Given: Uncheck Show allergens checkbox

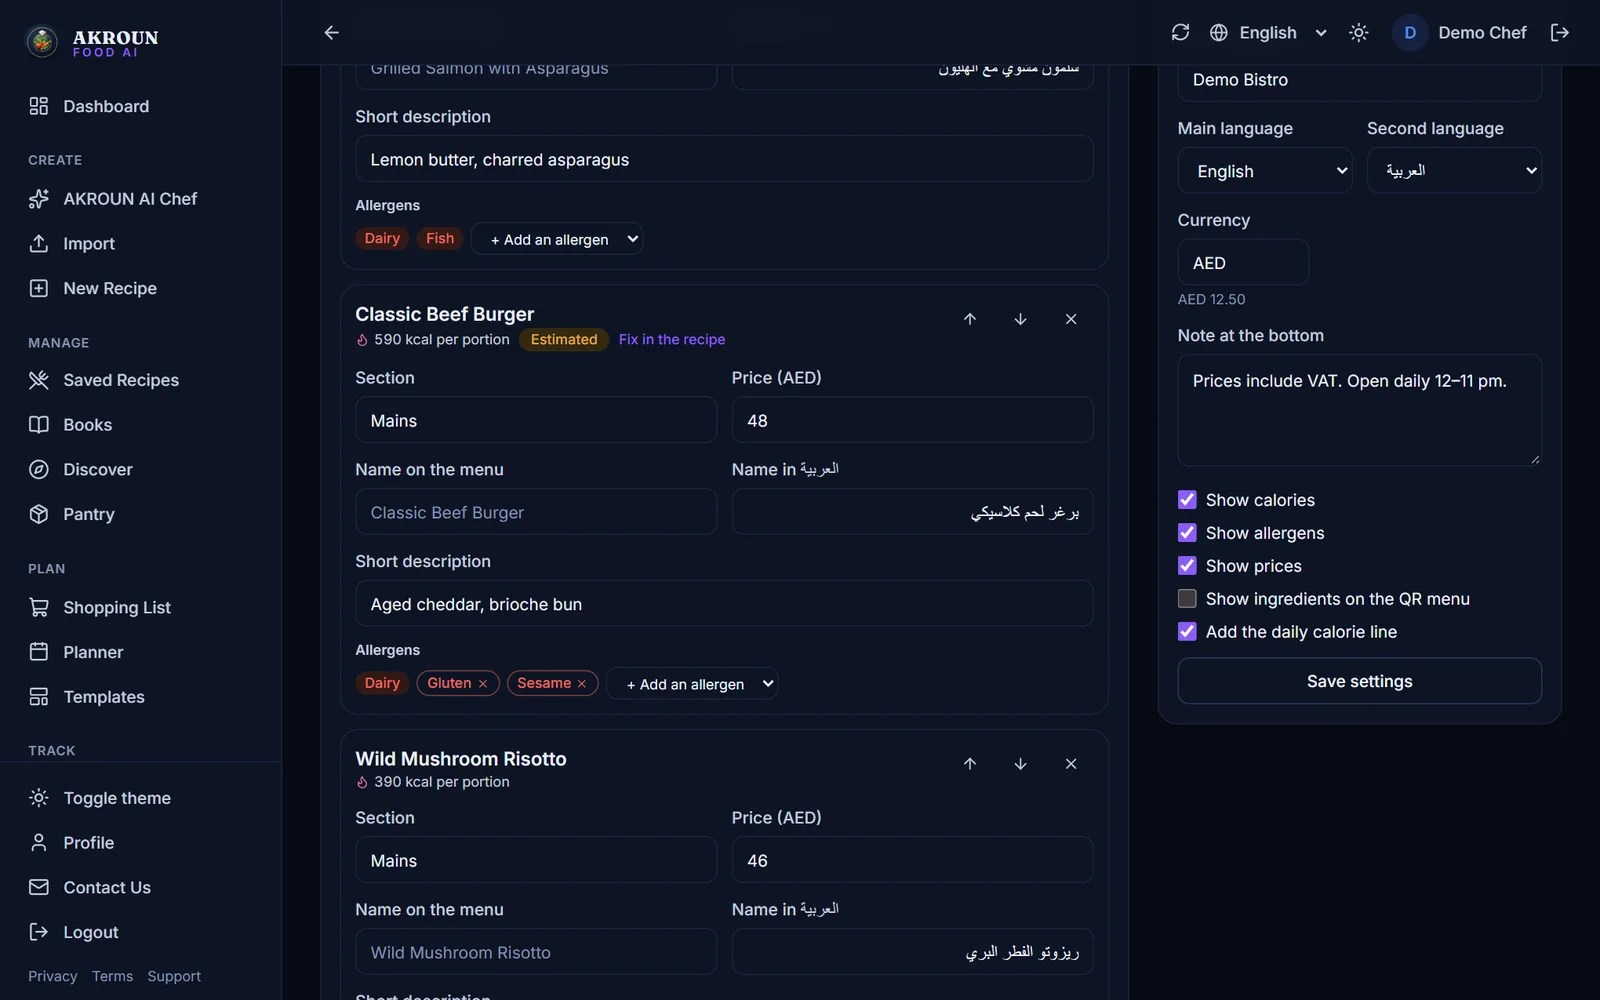Looking at the screenshot, I should 1187,533.
